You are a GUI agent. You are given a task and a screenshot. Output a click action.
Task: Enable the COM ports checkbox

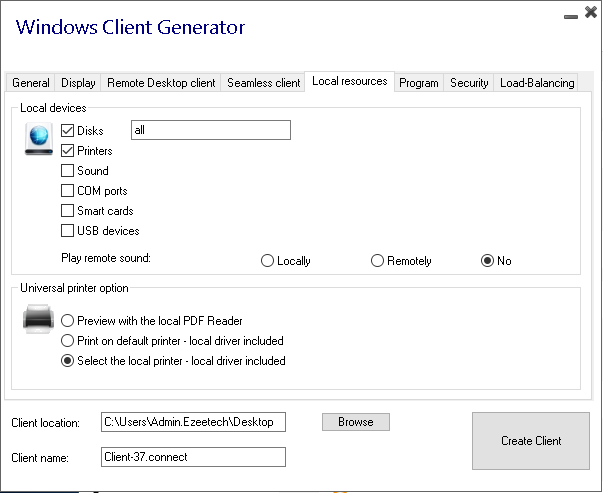68,191
